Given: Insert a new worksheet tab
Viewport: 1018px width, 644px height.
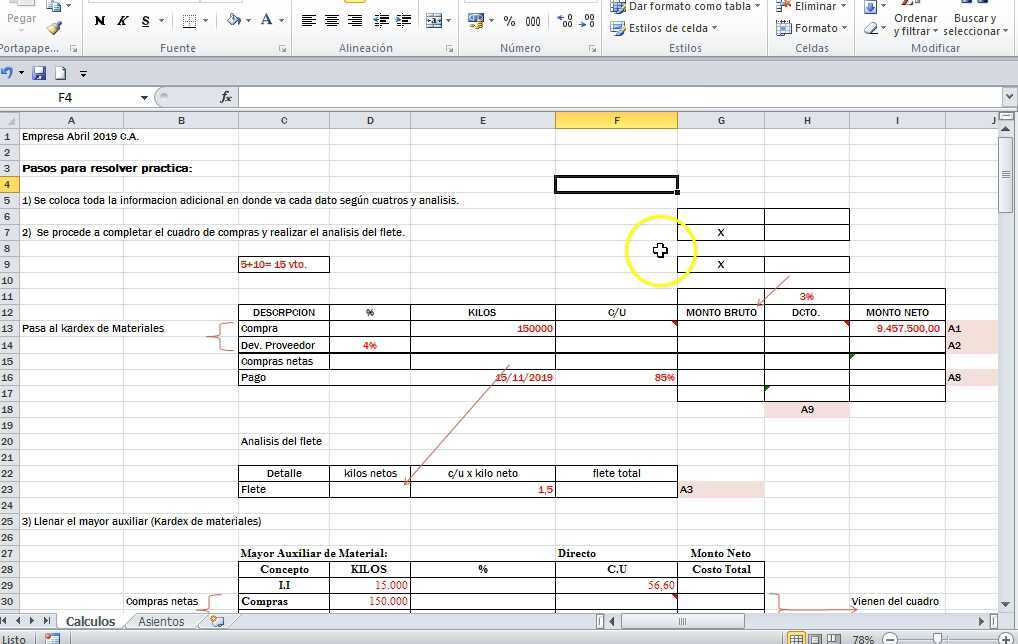Looking at the screenshot, I should tap(217, 621).
